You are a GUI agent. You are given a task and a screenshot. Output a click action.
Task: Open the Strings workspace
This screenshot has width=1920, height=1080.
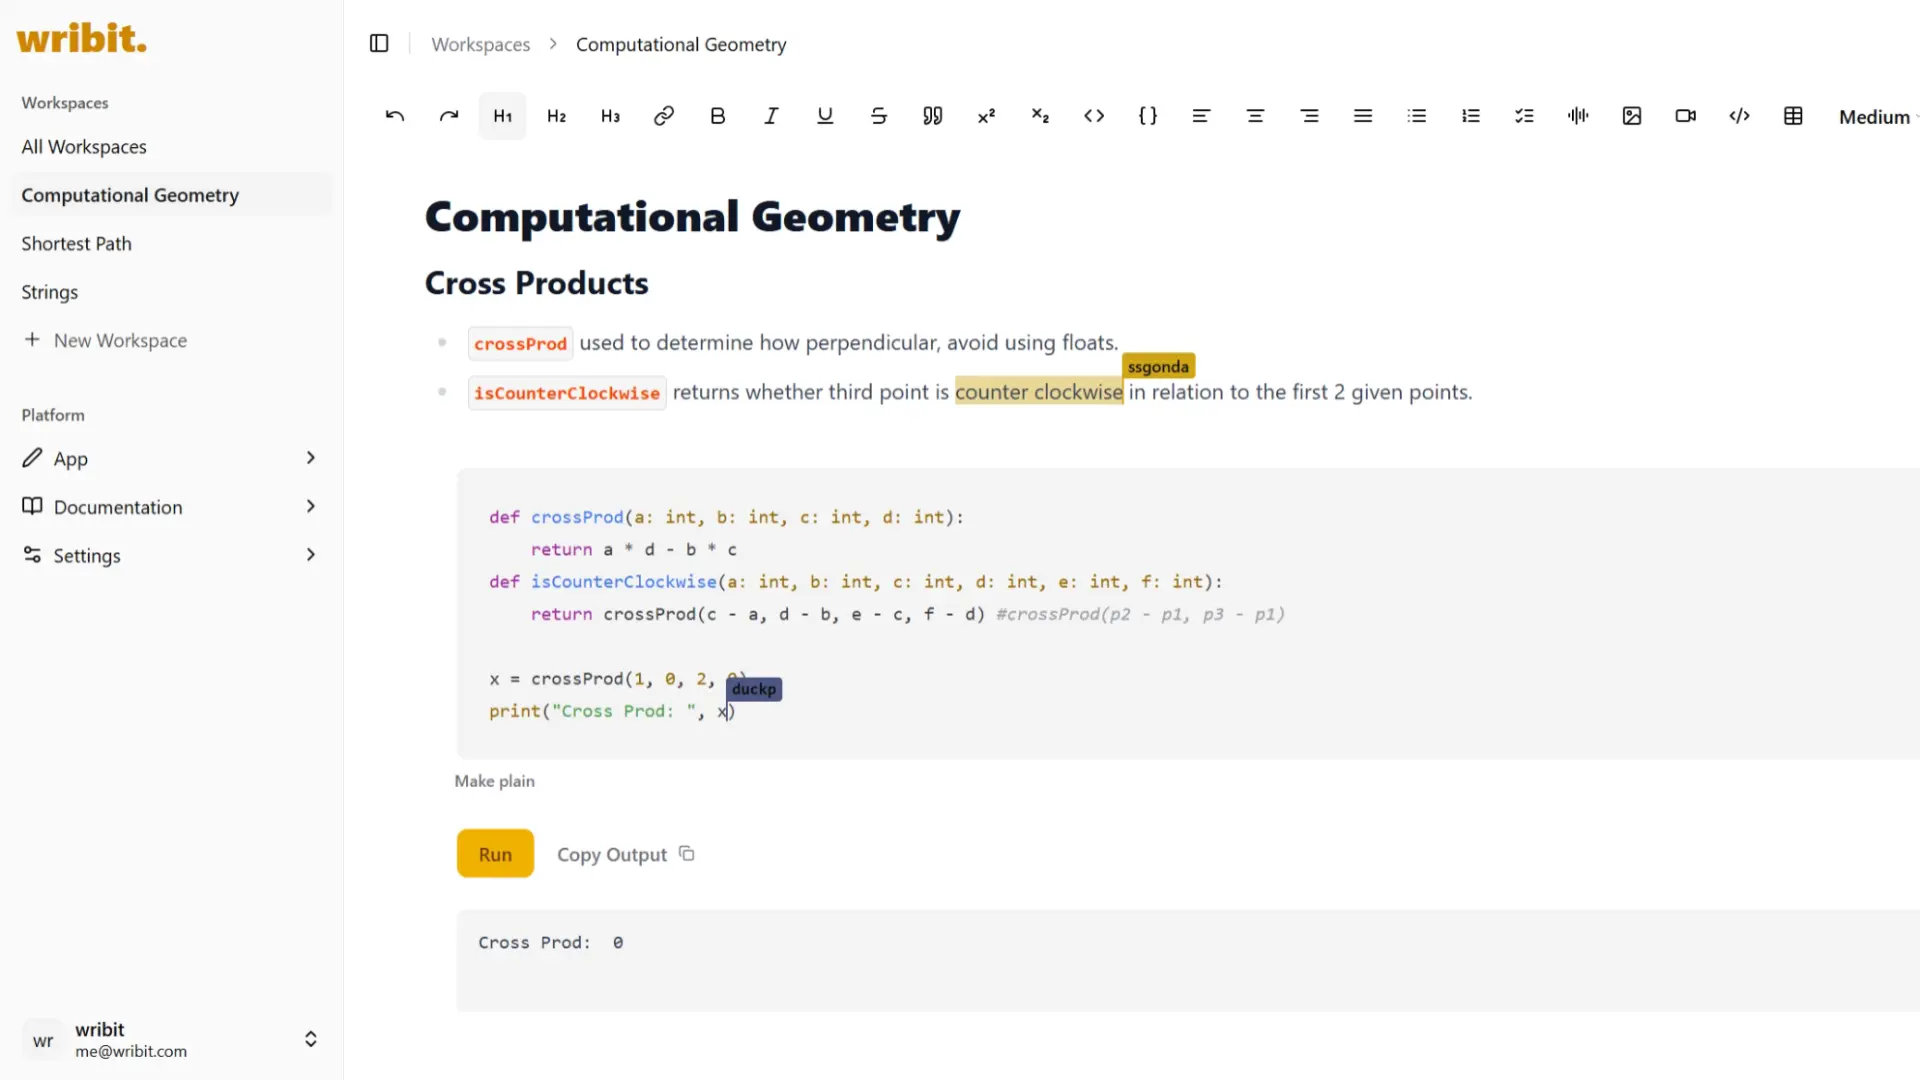50,292
